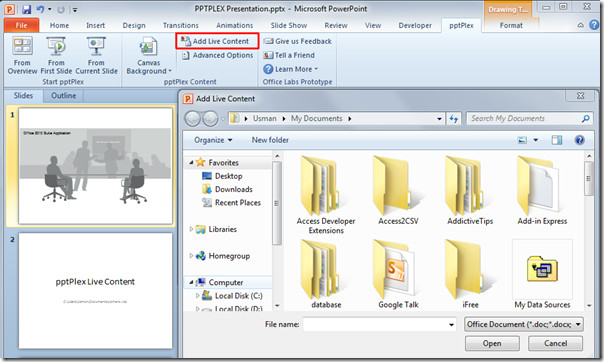Switch to the View tab
Image resolution: width=604 pixels, height=362 pixels.
pyautogui.click(x=373, y=25)
